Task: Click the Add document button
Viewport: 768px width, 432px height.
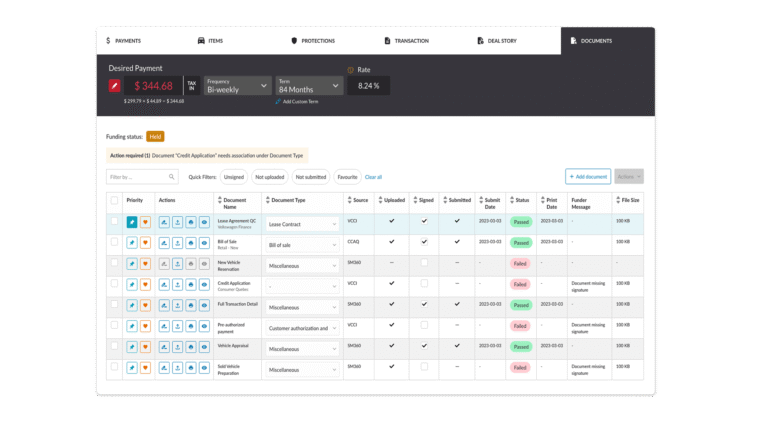Action: point(587,177)
